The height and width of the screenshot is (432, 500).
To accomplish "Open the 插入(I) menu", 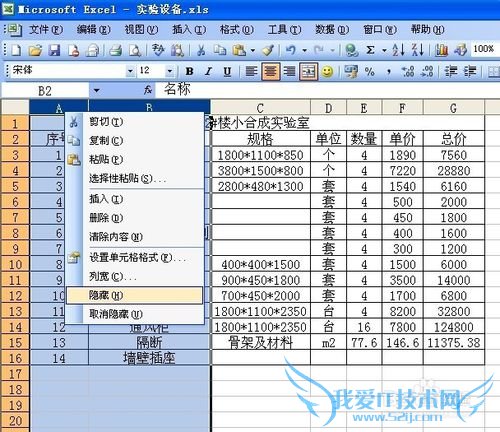I will (x=189, y=30).
